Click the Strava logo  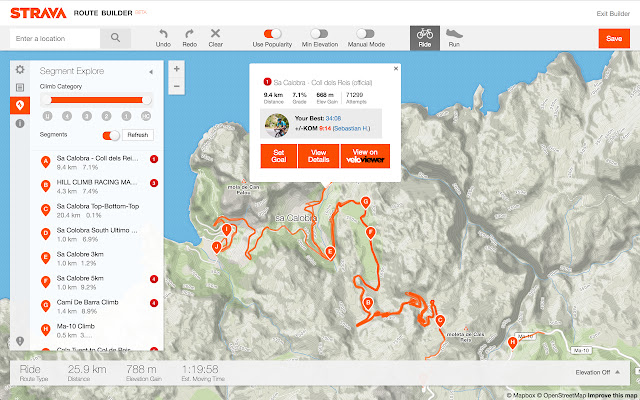click(x=38, y=13)
